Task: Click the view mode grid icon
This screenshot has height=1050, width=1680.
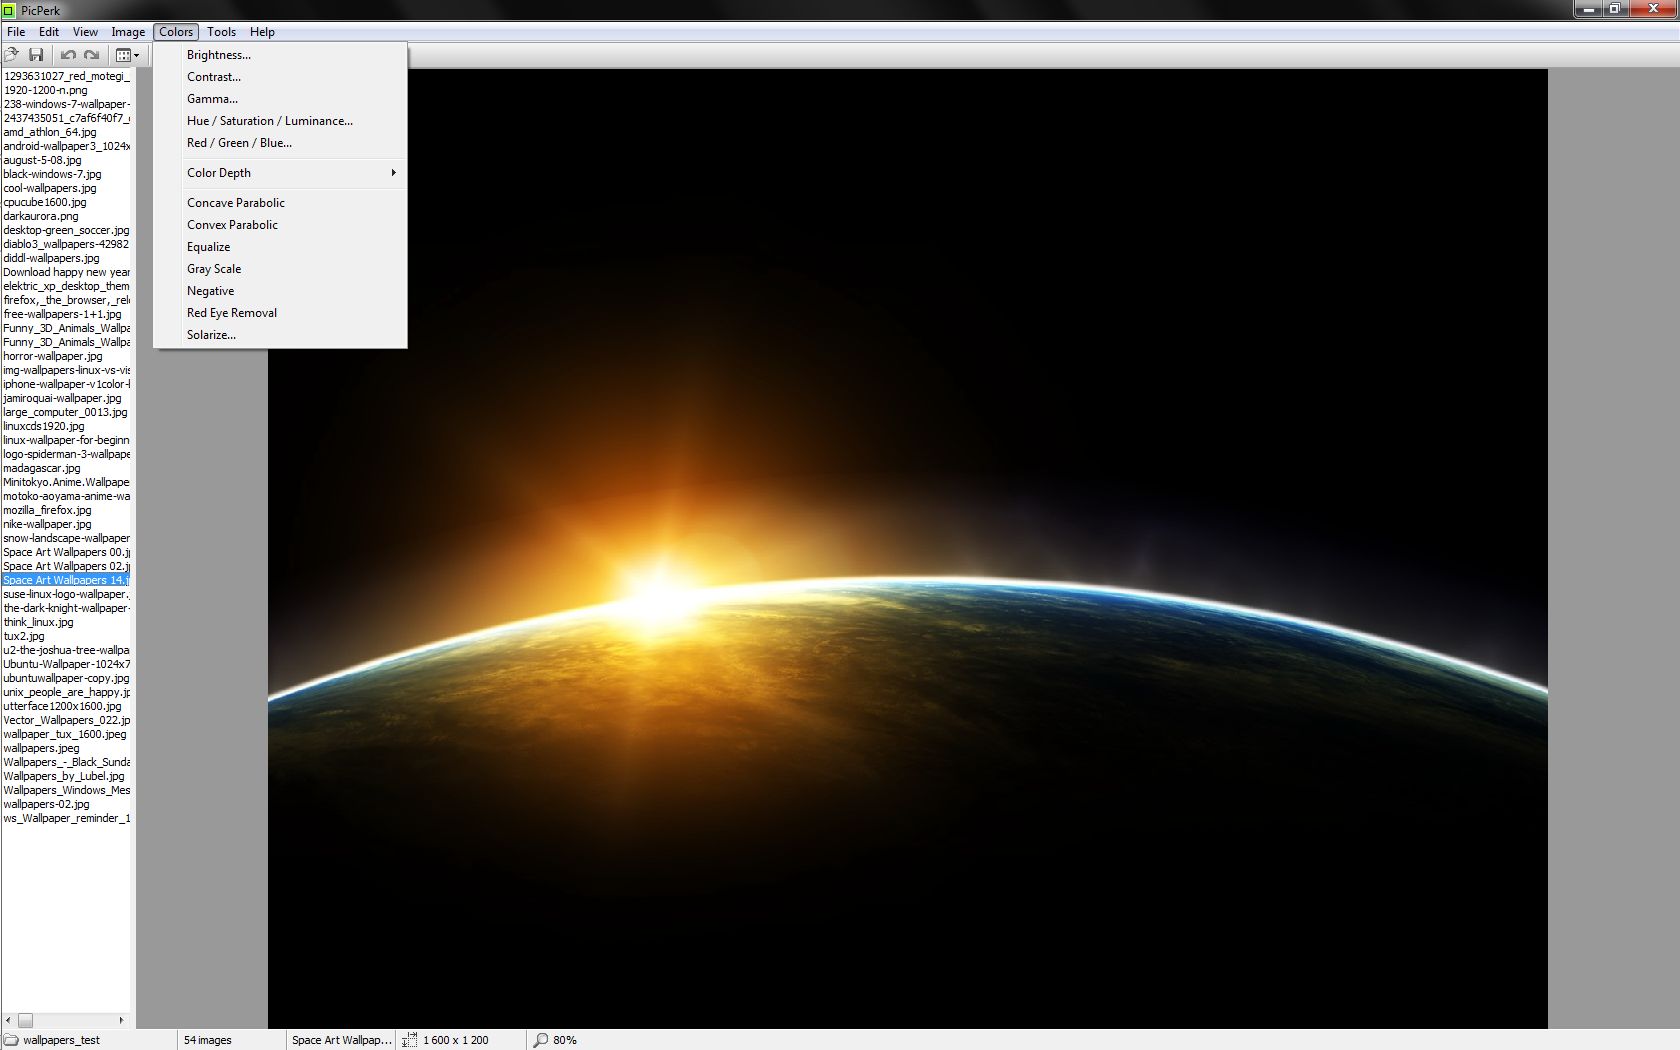Action: pyautogui.click(x=123, y=55)
